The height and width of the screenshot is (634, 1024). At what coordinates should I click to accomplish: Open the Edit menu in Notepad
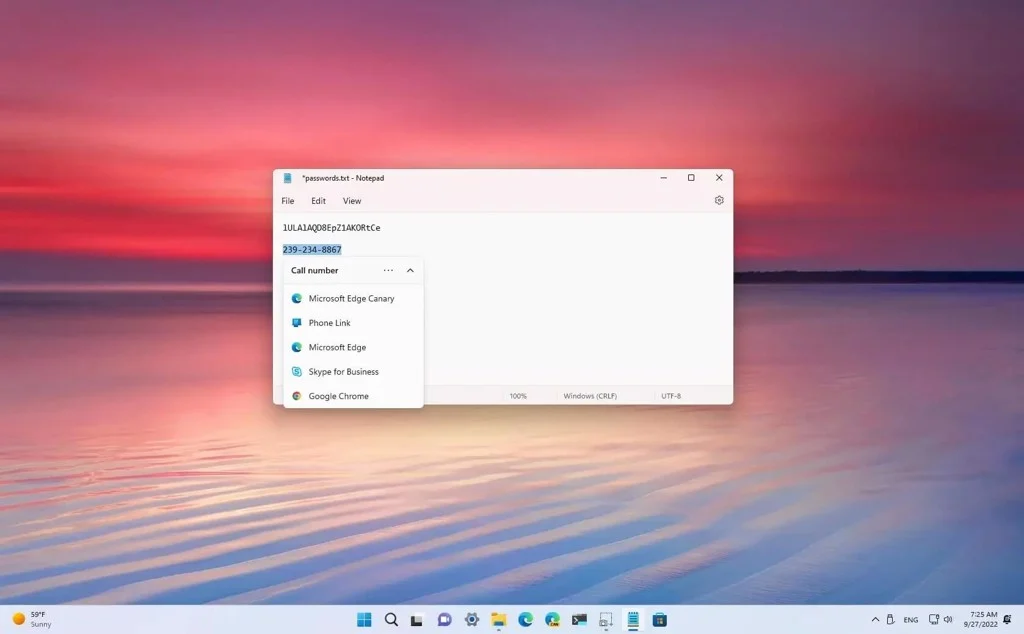coord(318,201)
